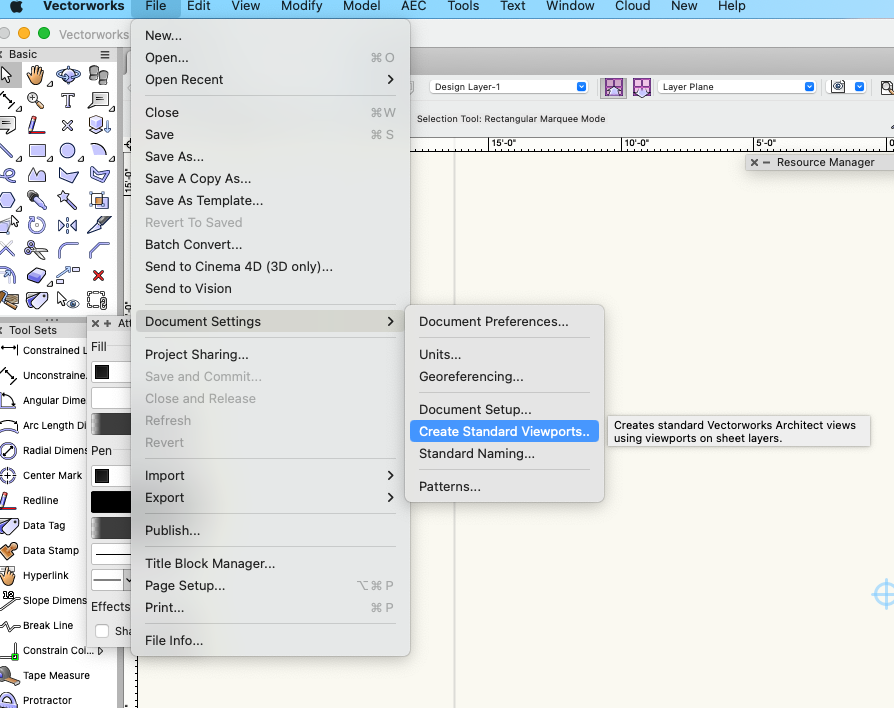Select the Rectangle tool
This screenshot has height=708, width=894.
37,151
